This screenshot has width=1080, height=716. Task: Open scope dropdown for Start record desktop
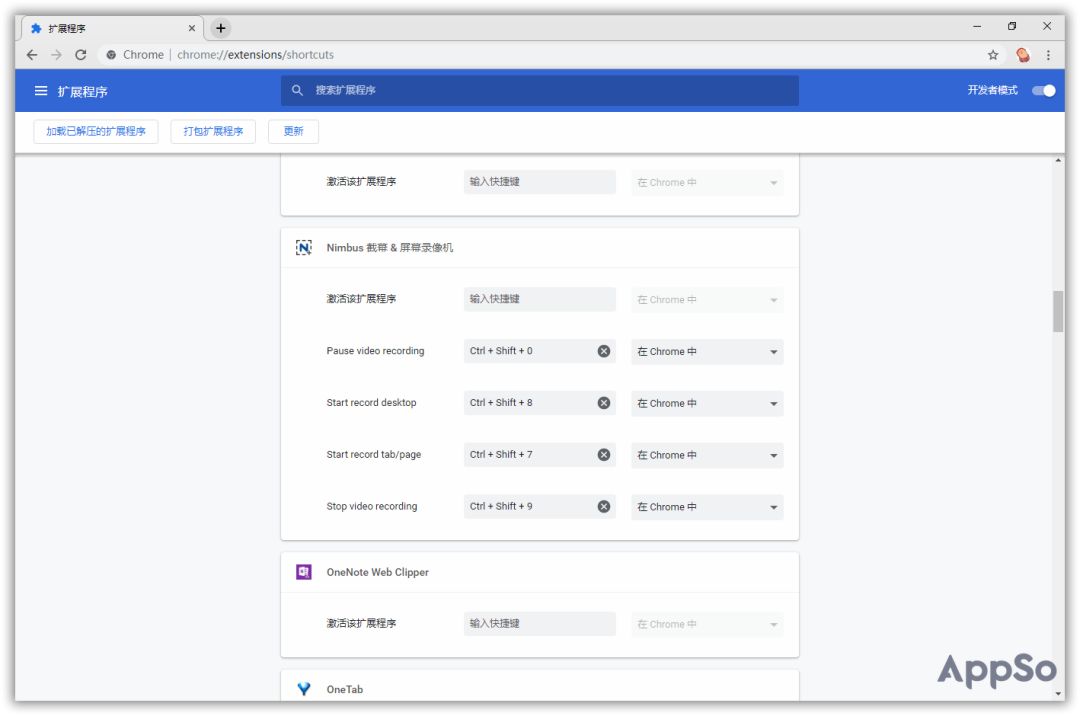pos(707,403)
